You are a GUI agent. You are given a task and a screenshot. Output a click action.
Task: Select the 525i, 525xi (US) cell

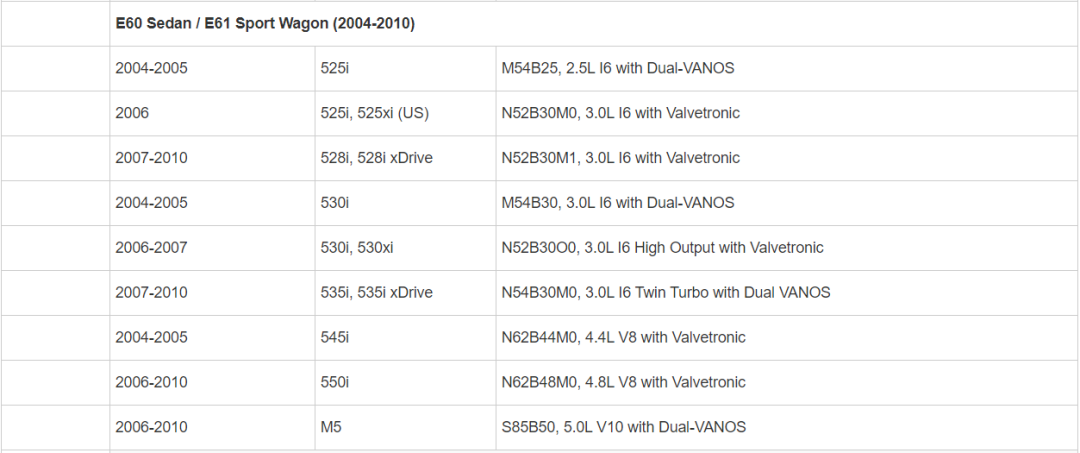tap(374, 113)
